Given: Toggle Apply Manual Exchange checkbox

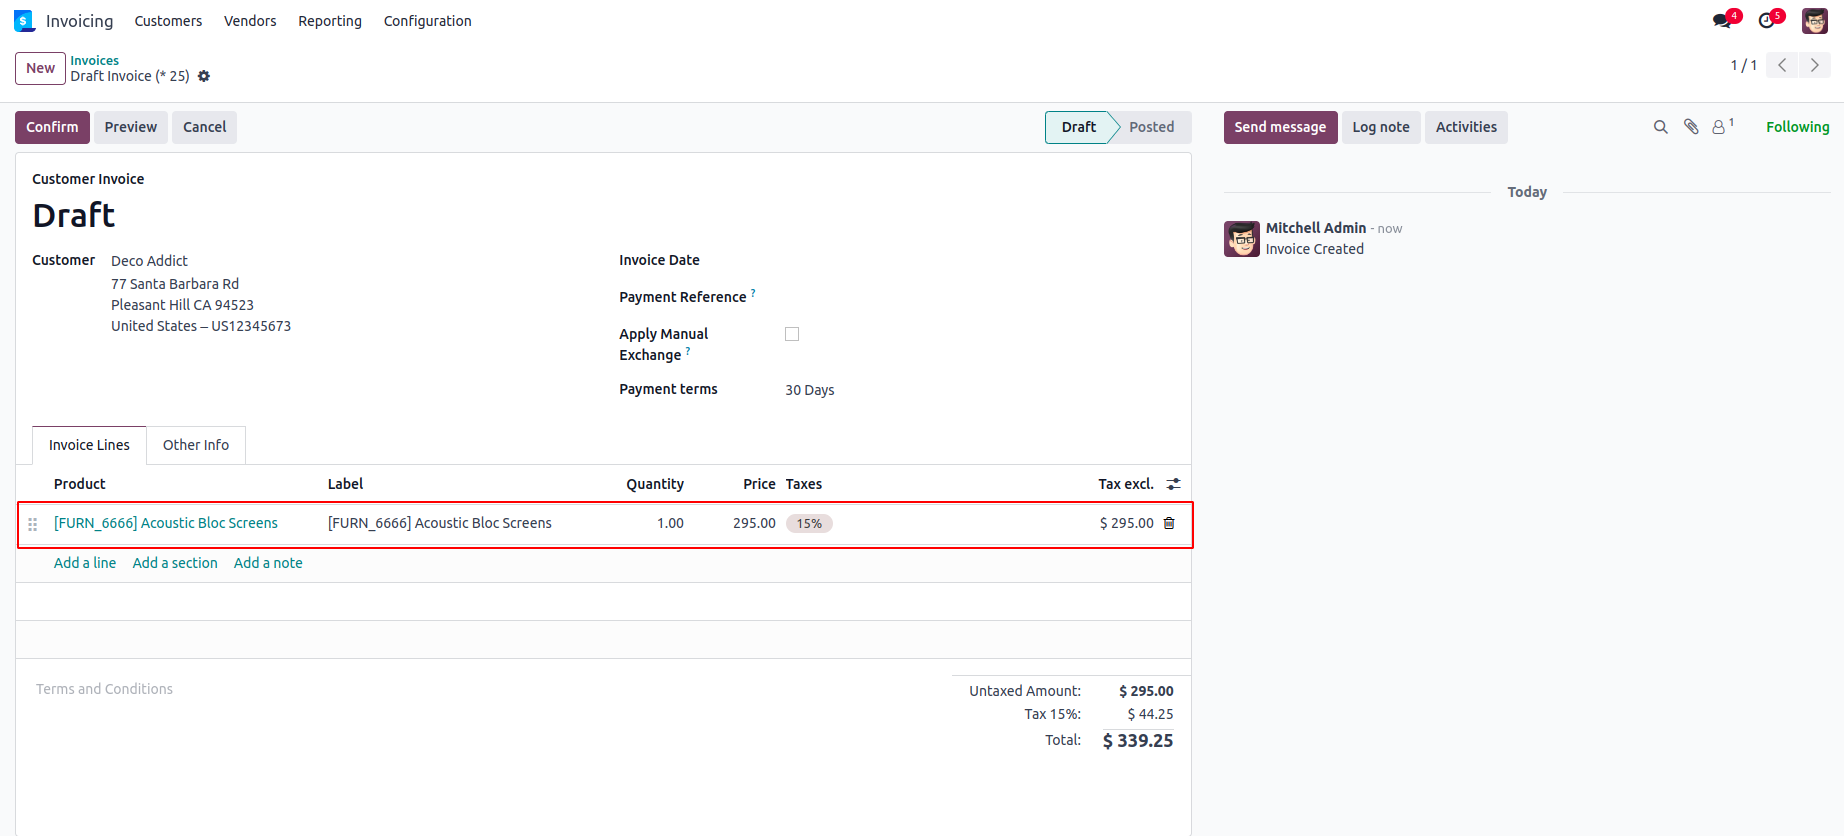Looking at the screenshot, I should coord(792,334).
